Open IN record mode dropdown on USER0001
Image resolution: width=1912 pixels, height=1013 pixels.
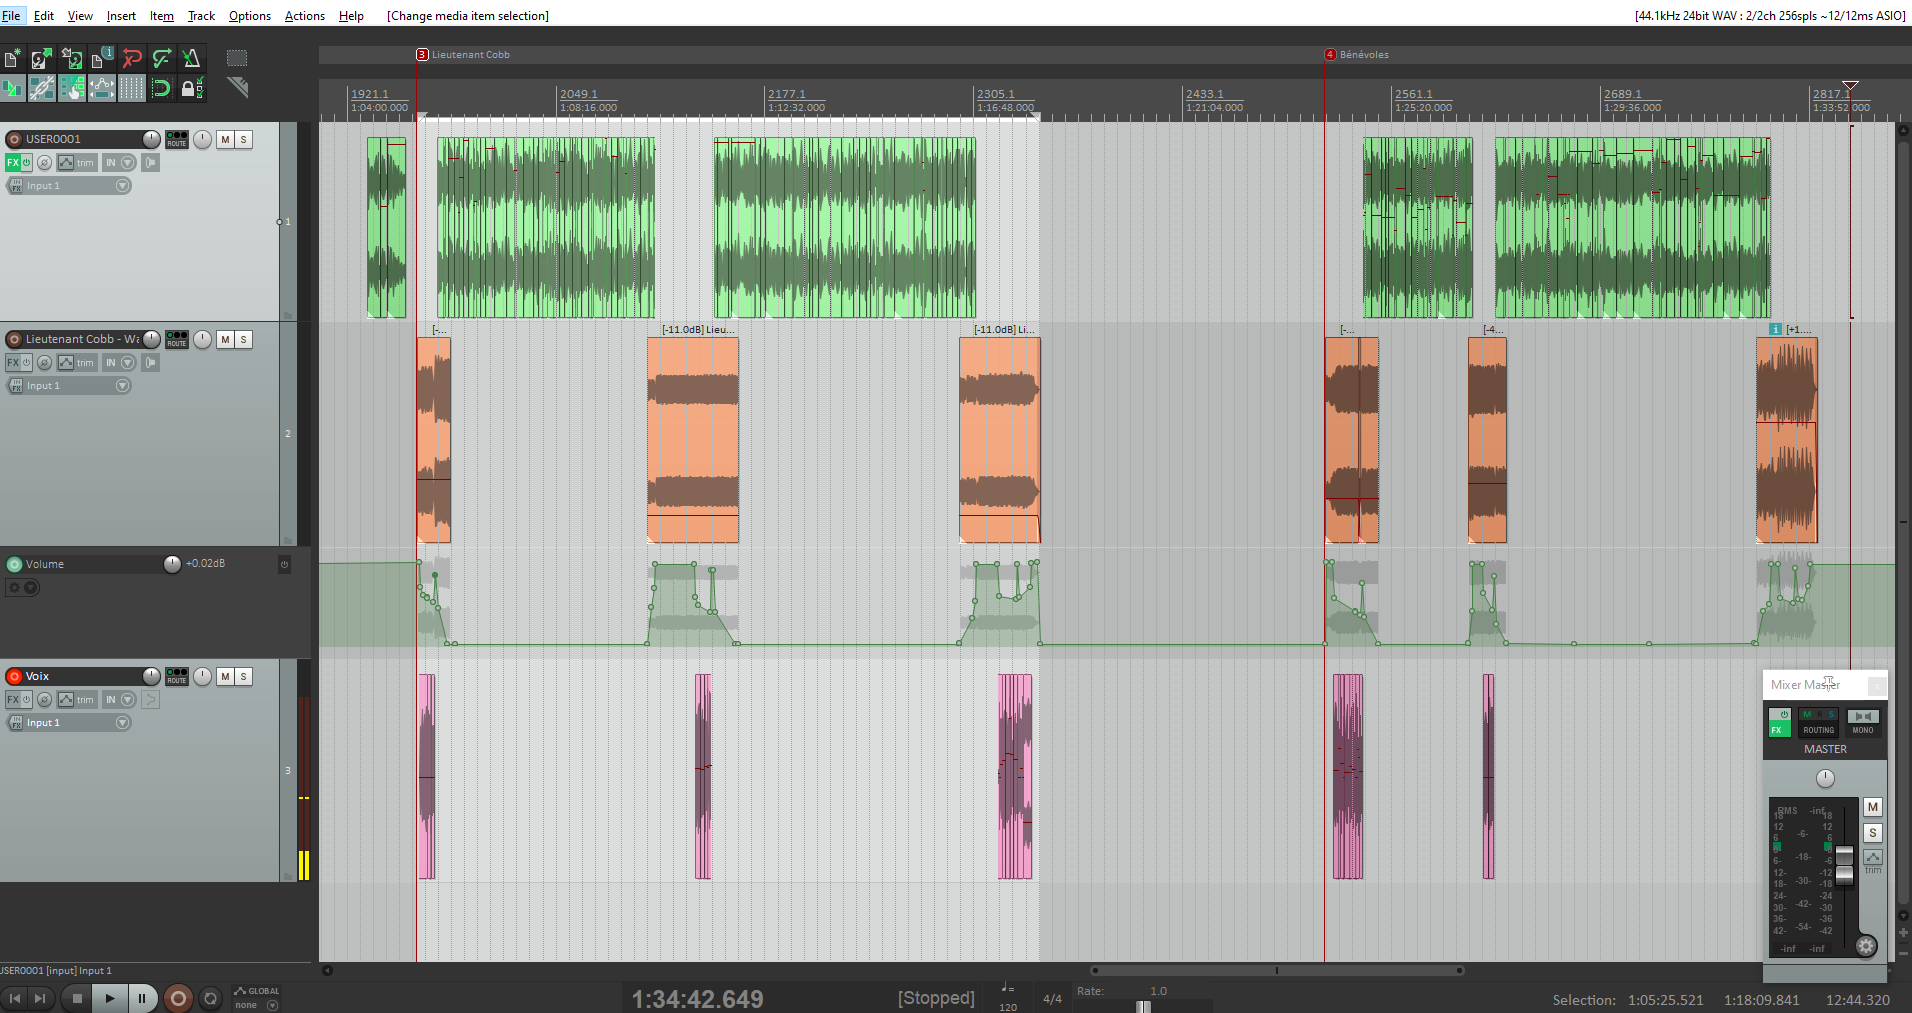pyautogui.click(x=119, y=162)
